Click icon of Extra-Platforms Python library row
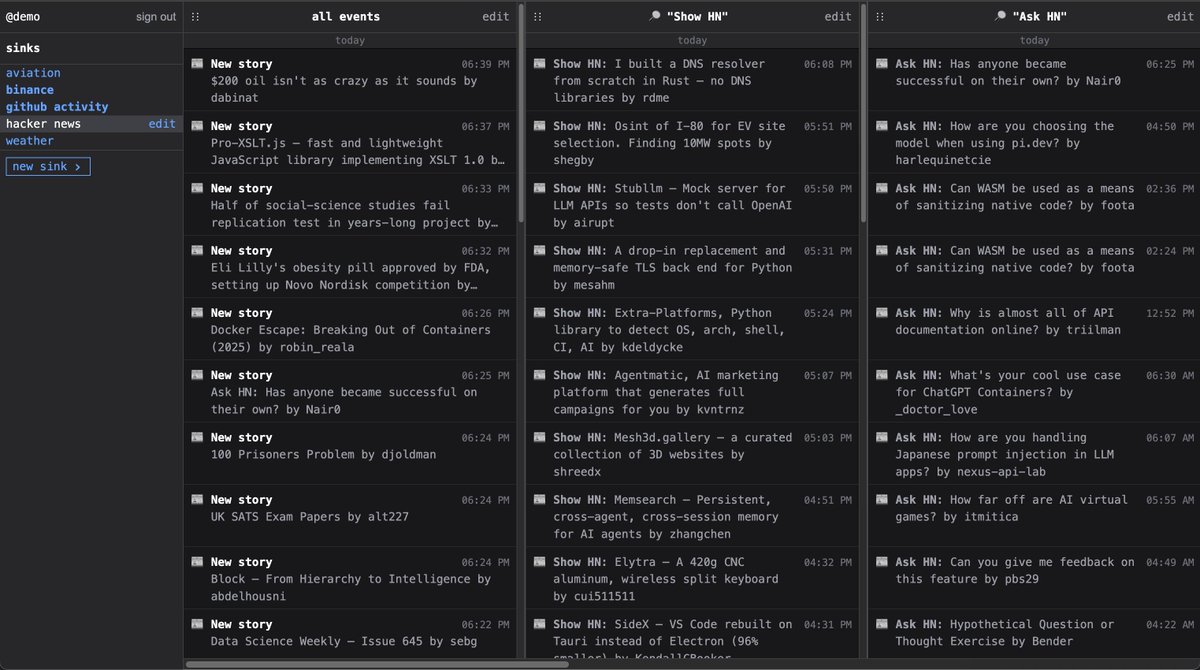This screenshot has height=670, width=1200. coord(540,313)
